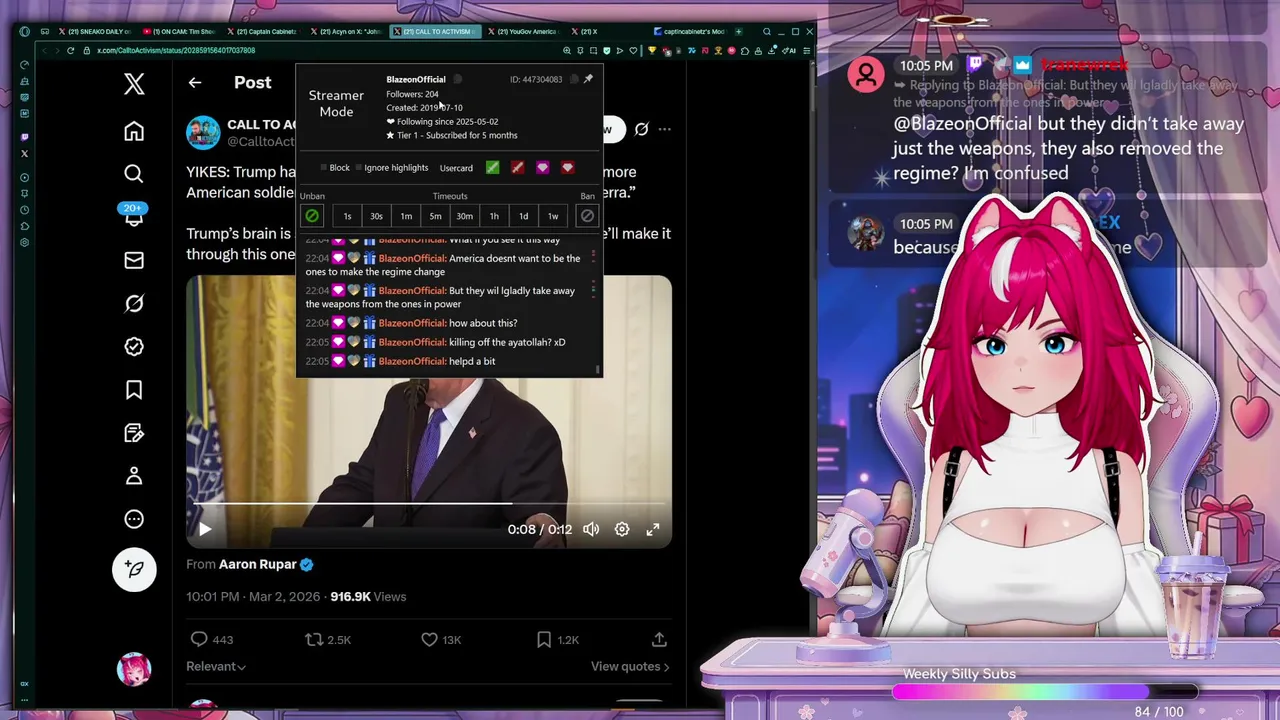Open post three-dot more menu

click(x=664, y=129)
